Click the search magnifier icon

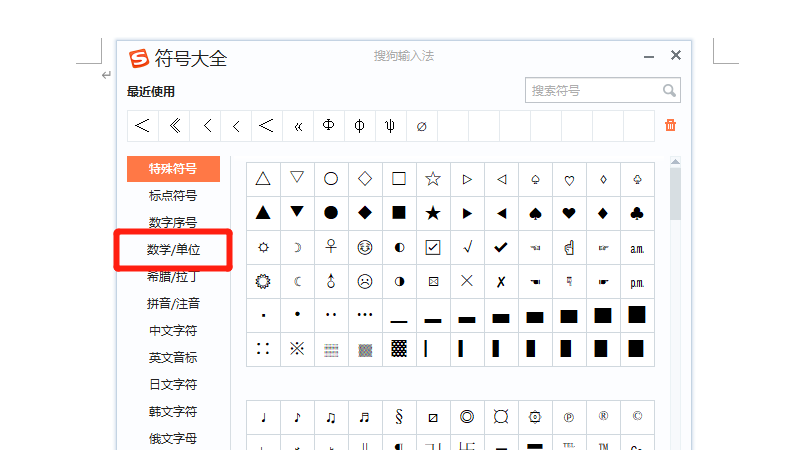pos(670,91)
